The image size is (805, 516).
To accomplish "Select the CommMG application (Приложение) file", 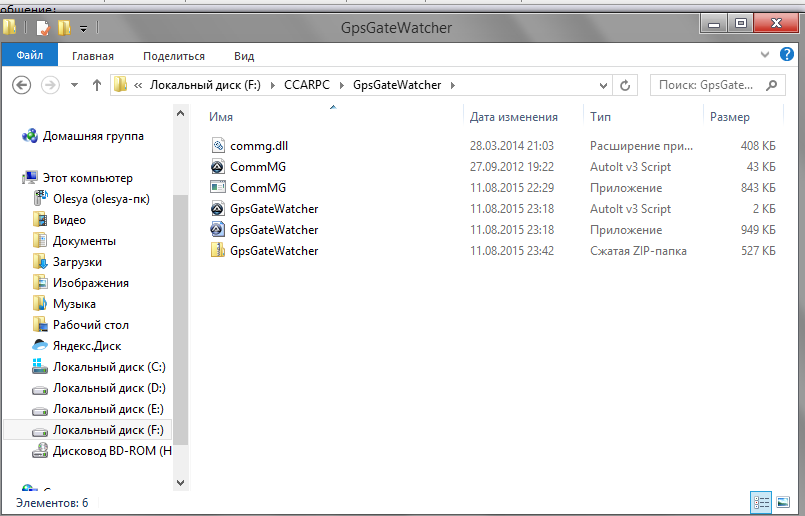I will click(258, 188).
